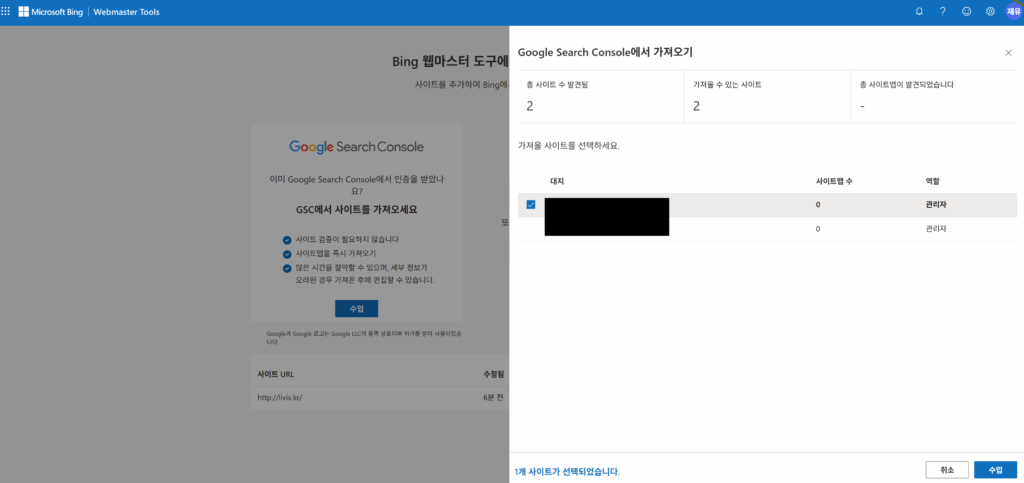Click the 수정됨 column header
The width and height of the screenshot is (1024, 483).
[493, 375]
